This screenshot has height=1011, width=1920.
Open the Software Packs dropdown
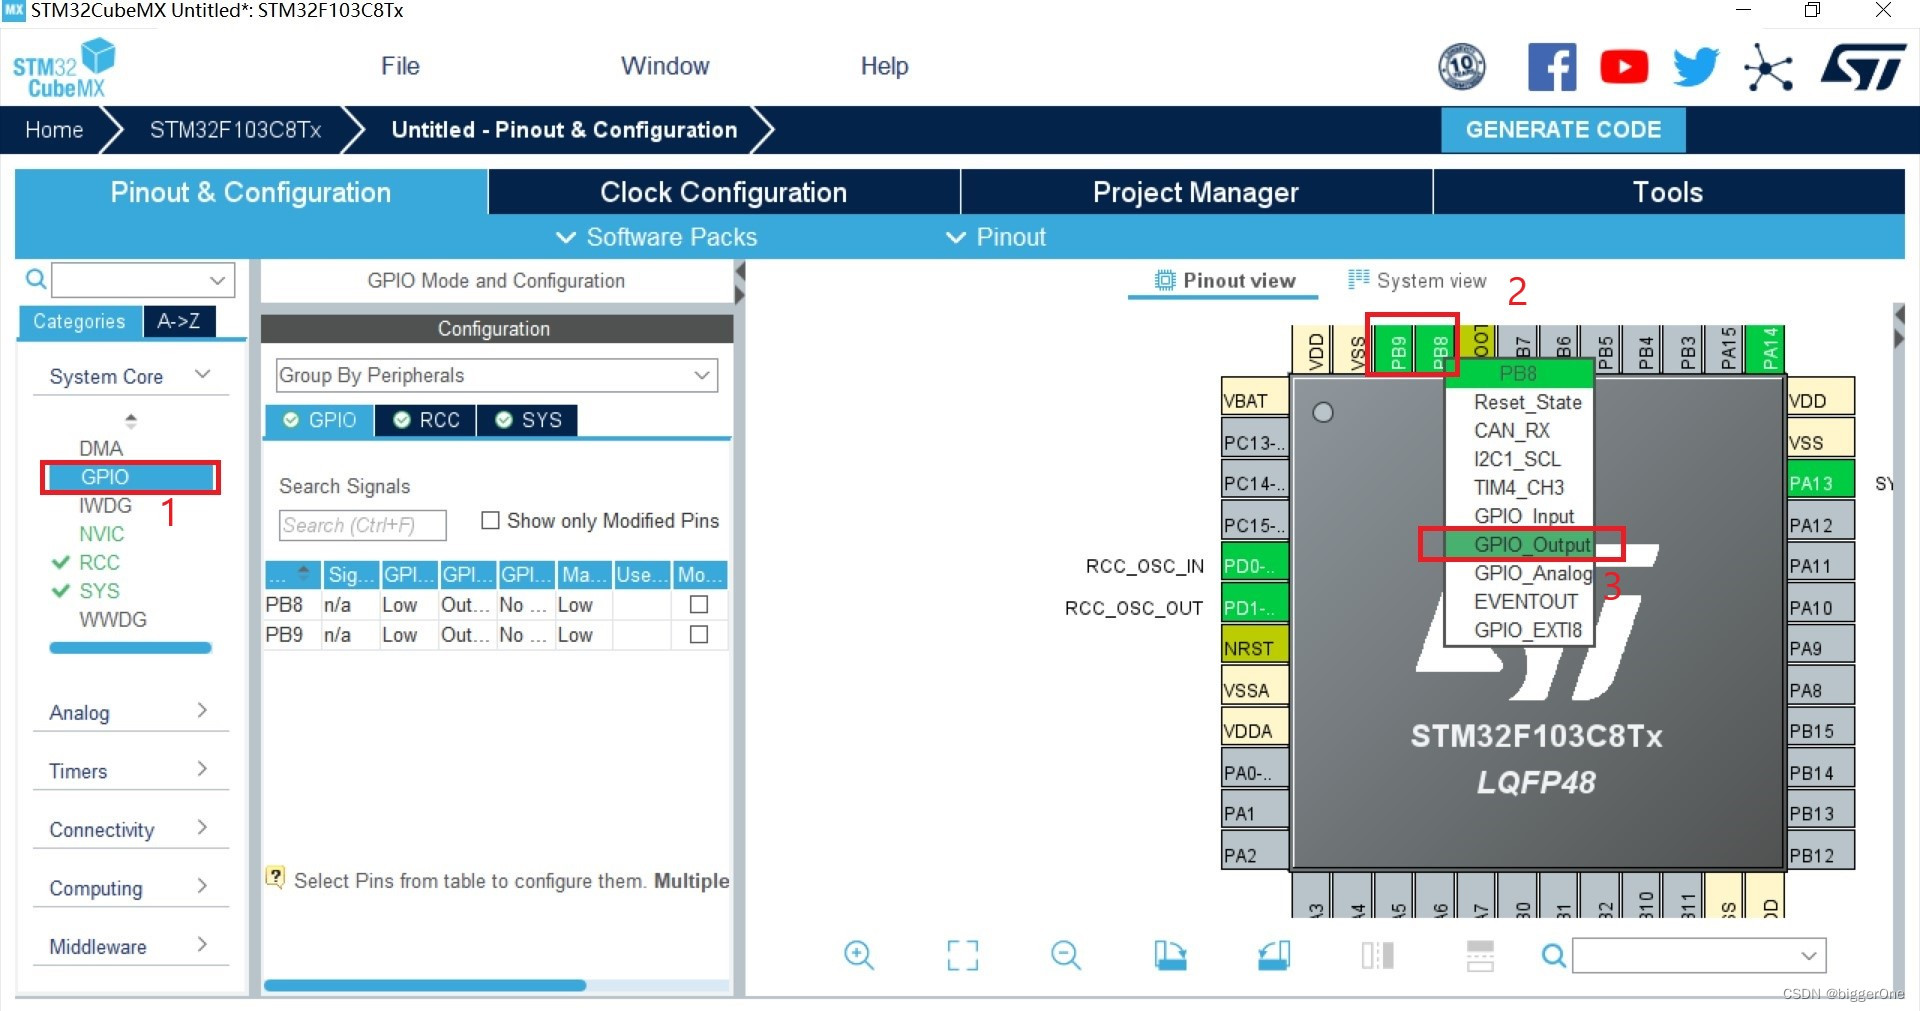[657, 237]
